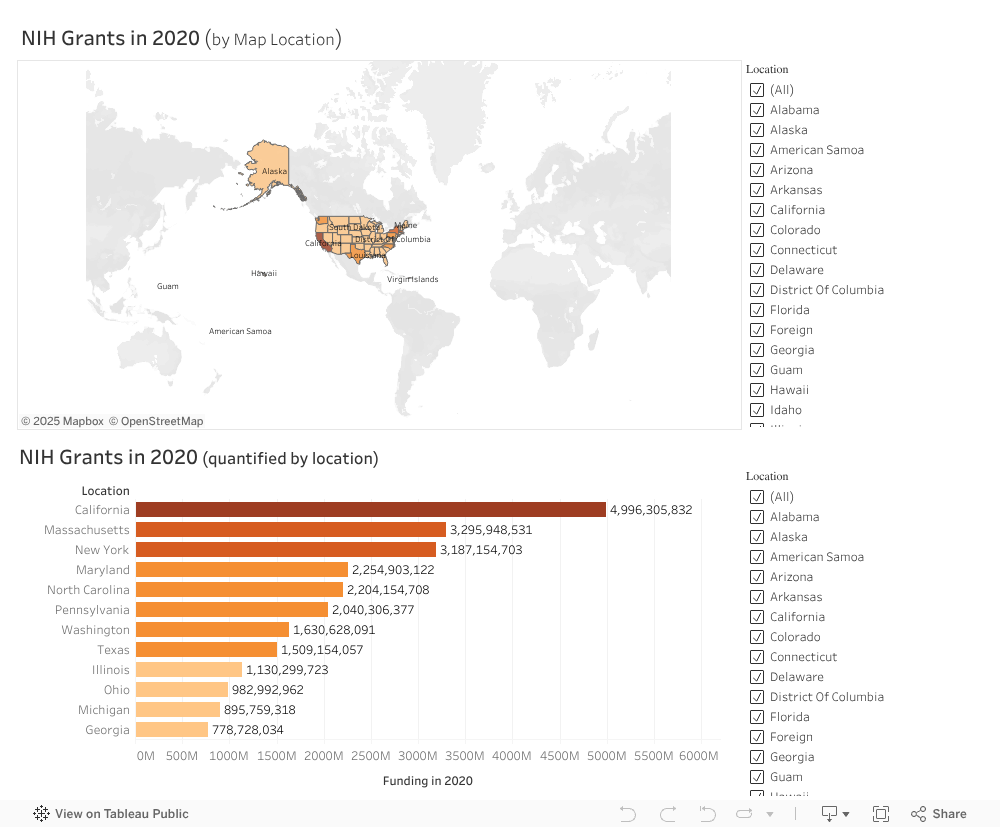This screenshot has height=827, width=1000.
Task: Click the Share text label
Action: tap(949, 814)
